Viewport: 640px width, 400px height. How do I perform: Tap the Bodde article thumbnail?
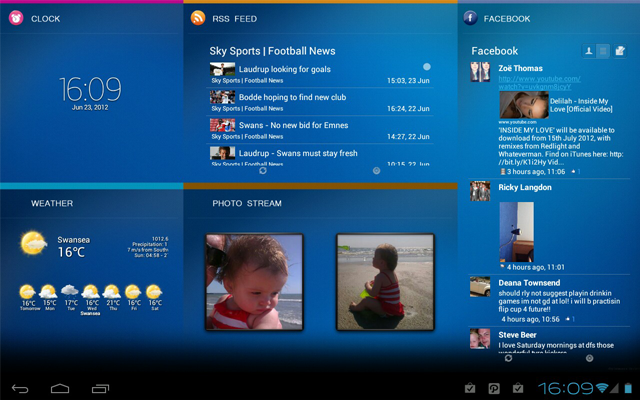[x=222, y=97]
